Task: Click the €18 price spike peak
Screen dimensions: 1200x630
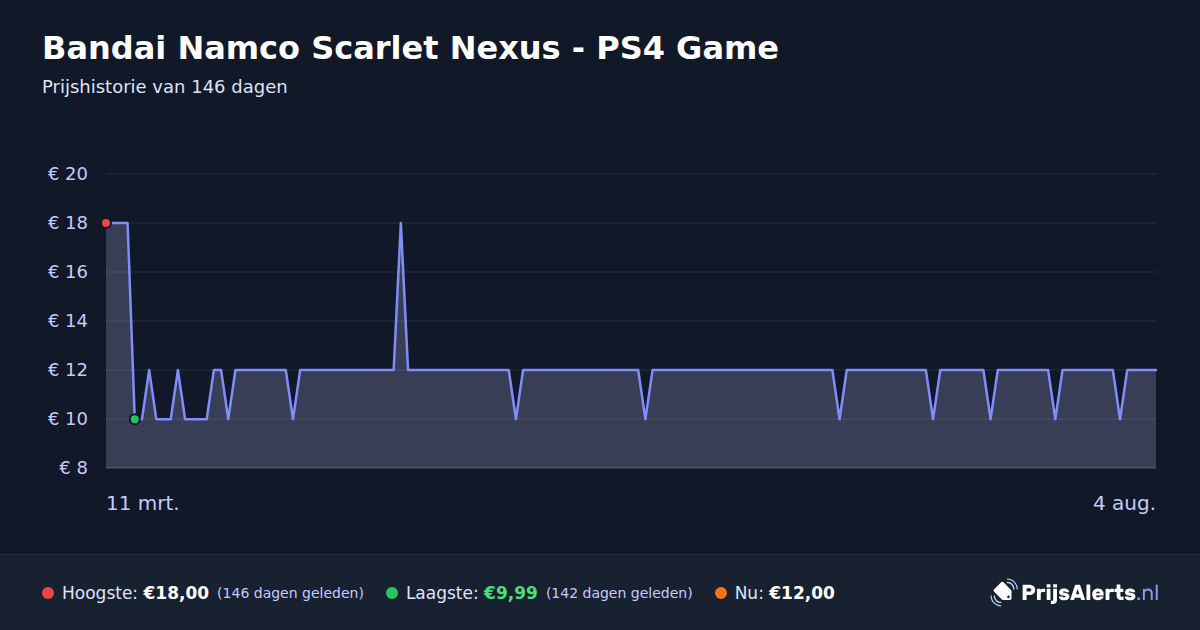Action: coord(400,223)
